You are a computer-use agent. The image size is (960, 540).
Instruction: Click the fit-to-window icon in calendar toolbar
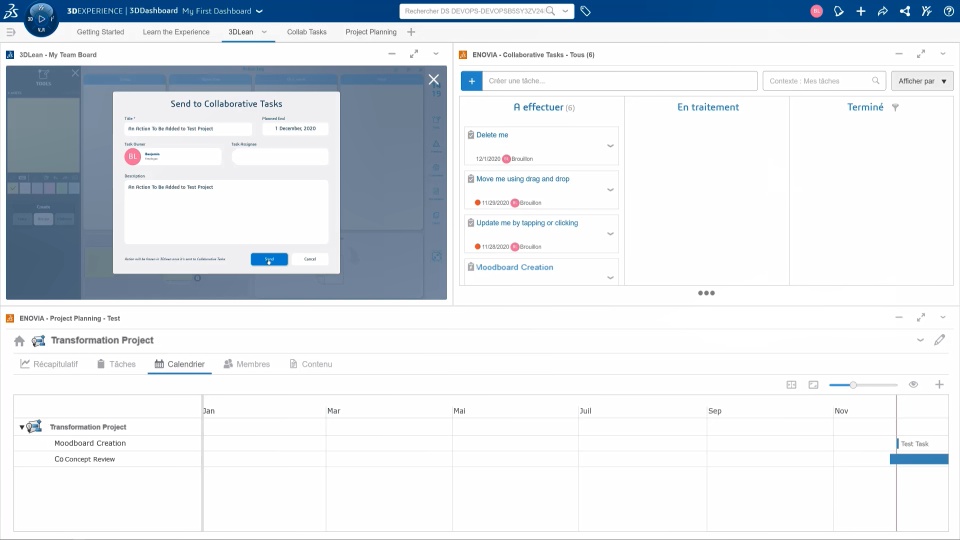[813, 384]
